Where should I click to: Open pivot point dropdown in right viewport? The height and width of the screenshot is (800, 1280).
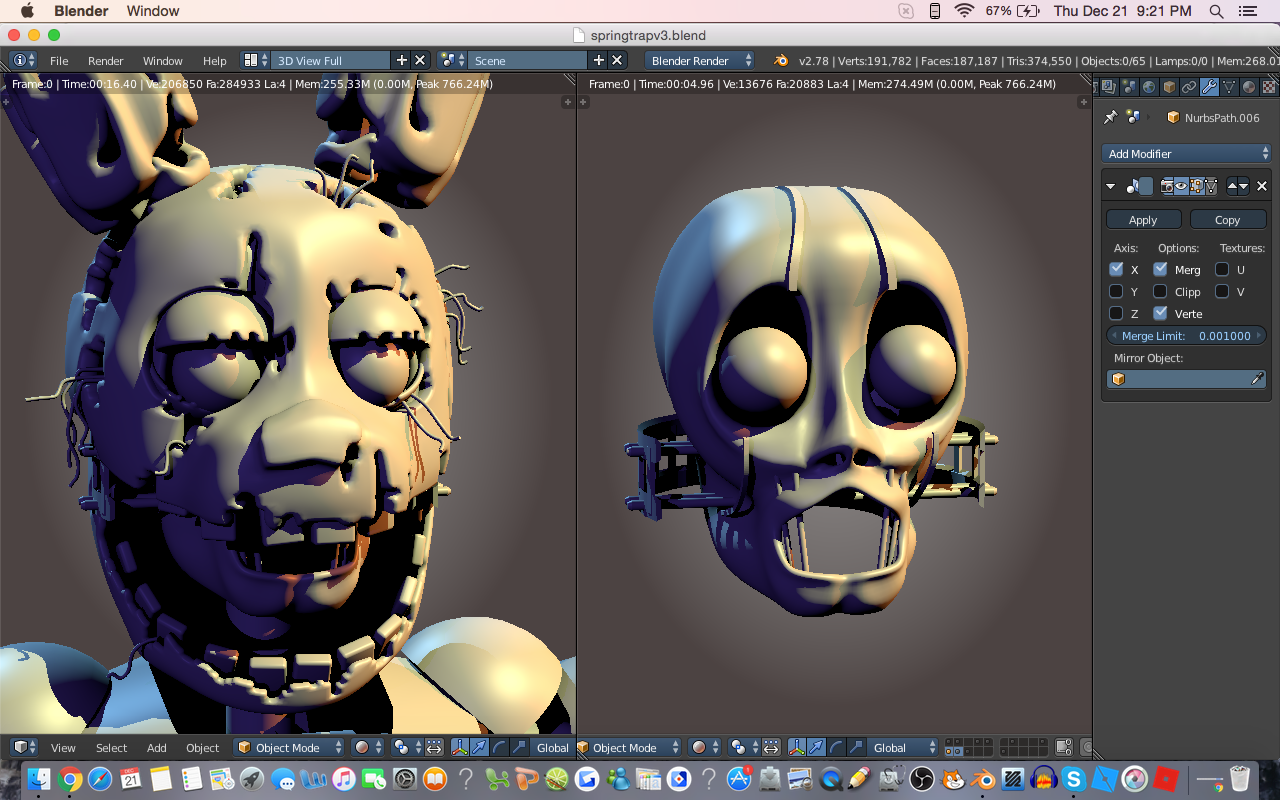click(742, 747)
